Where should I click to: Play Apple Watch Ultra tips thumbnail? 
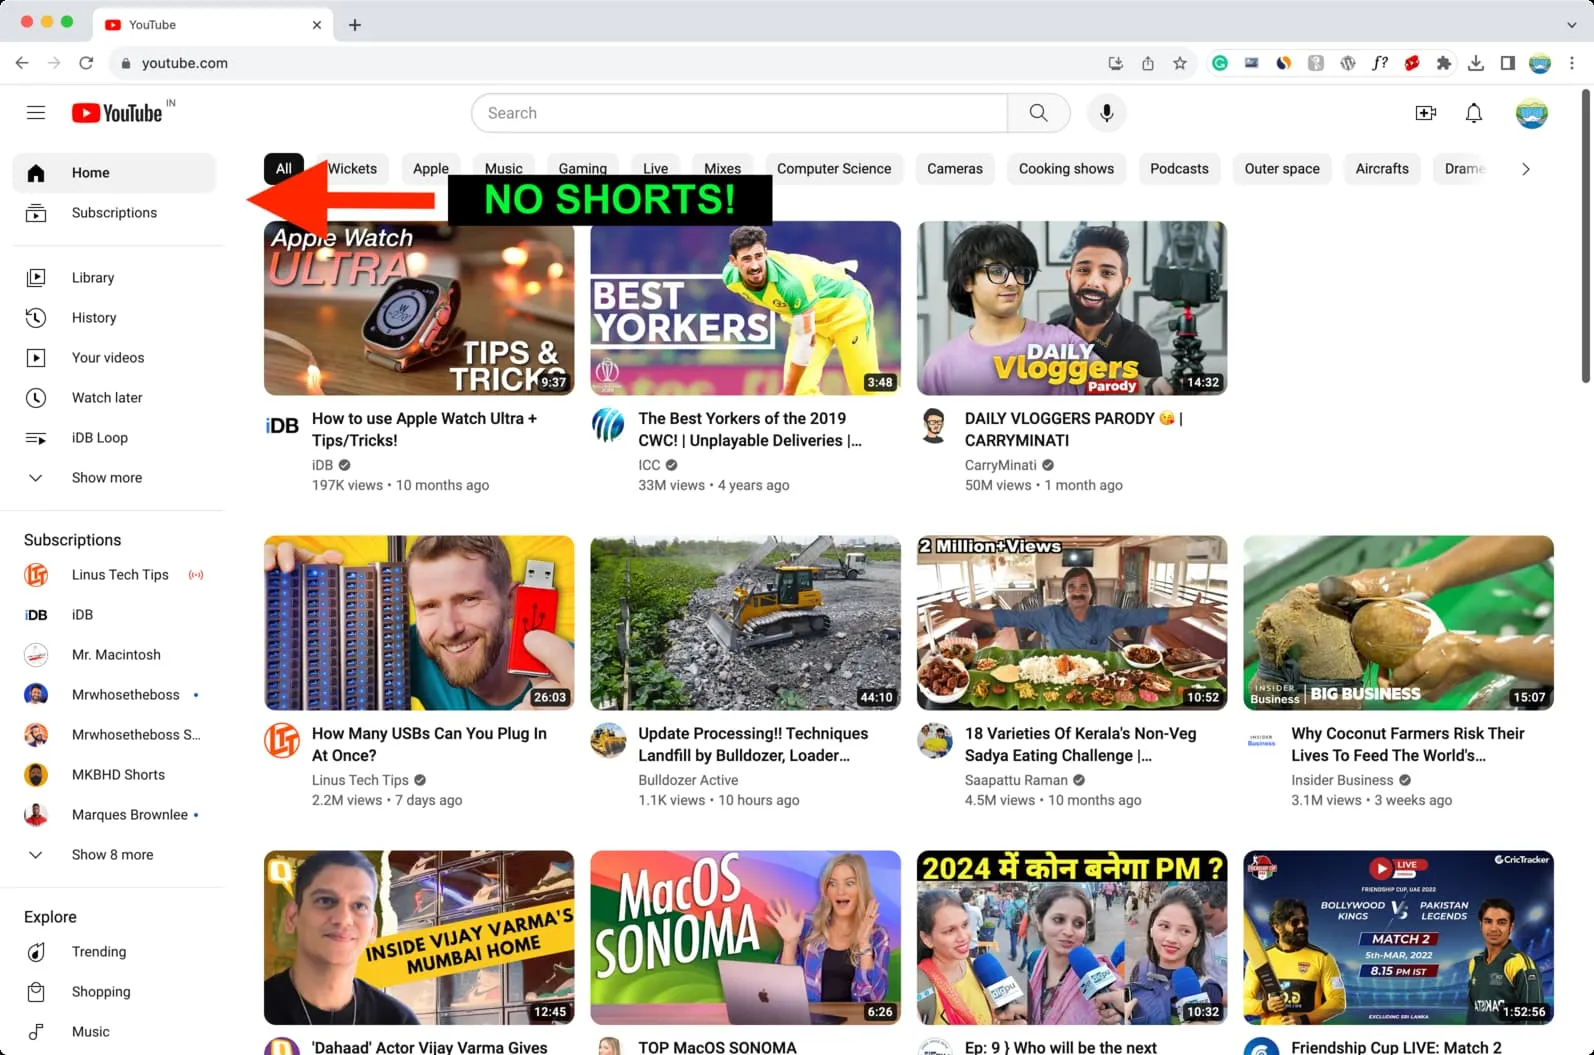(419, 308)
